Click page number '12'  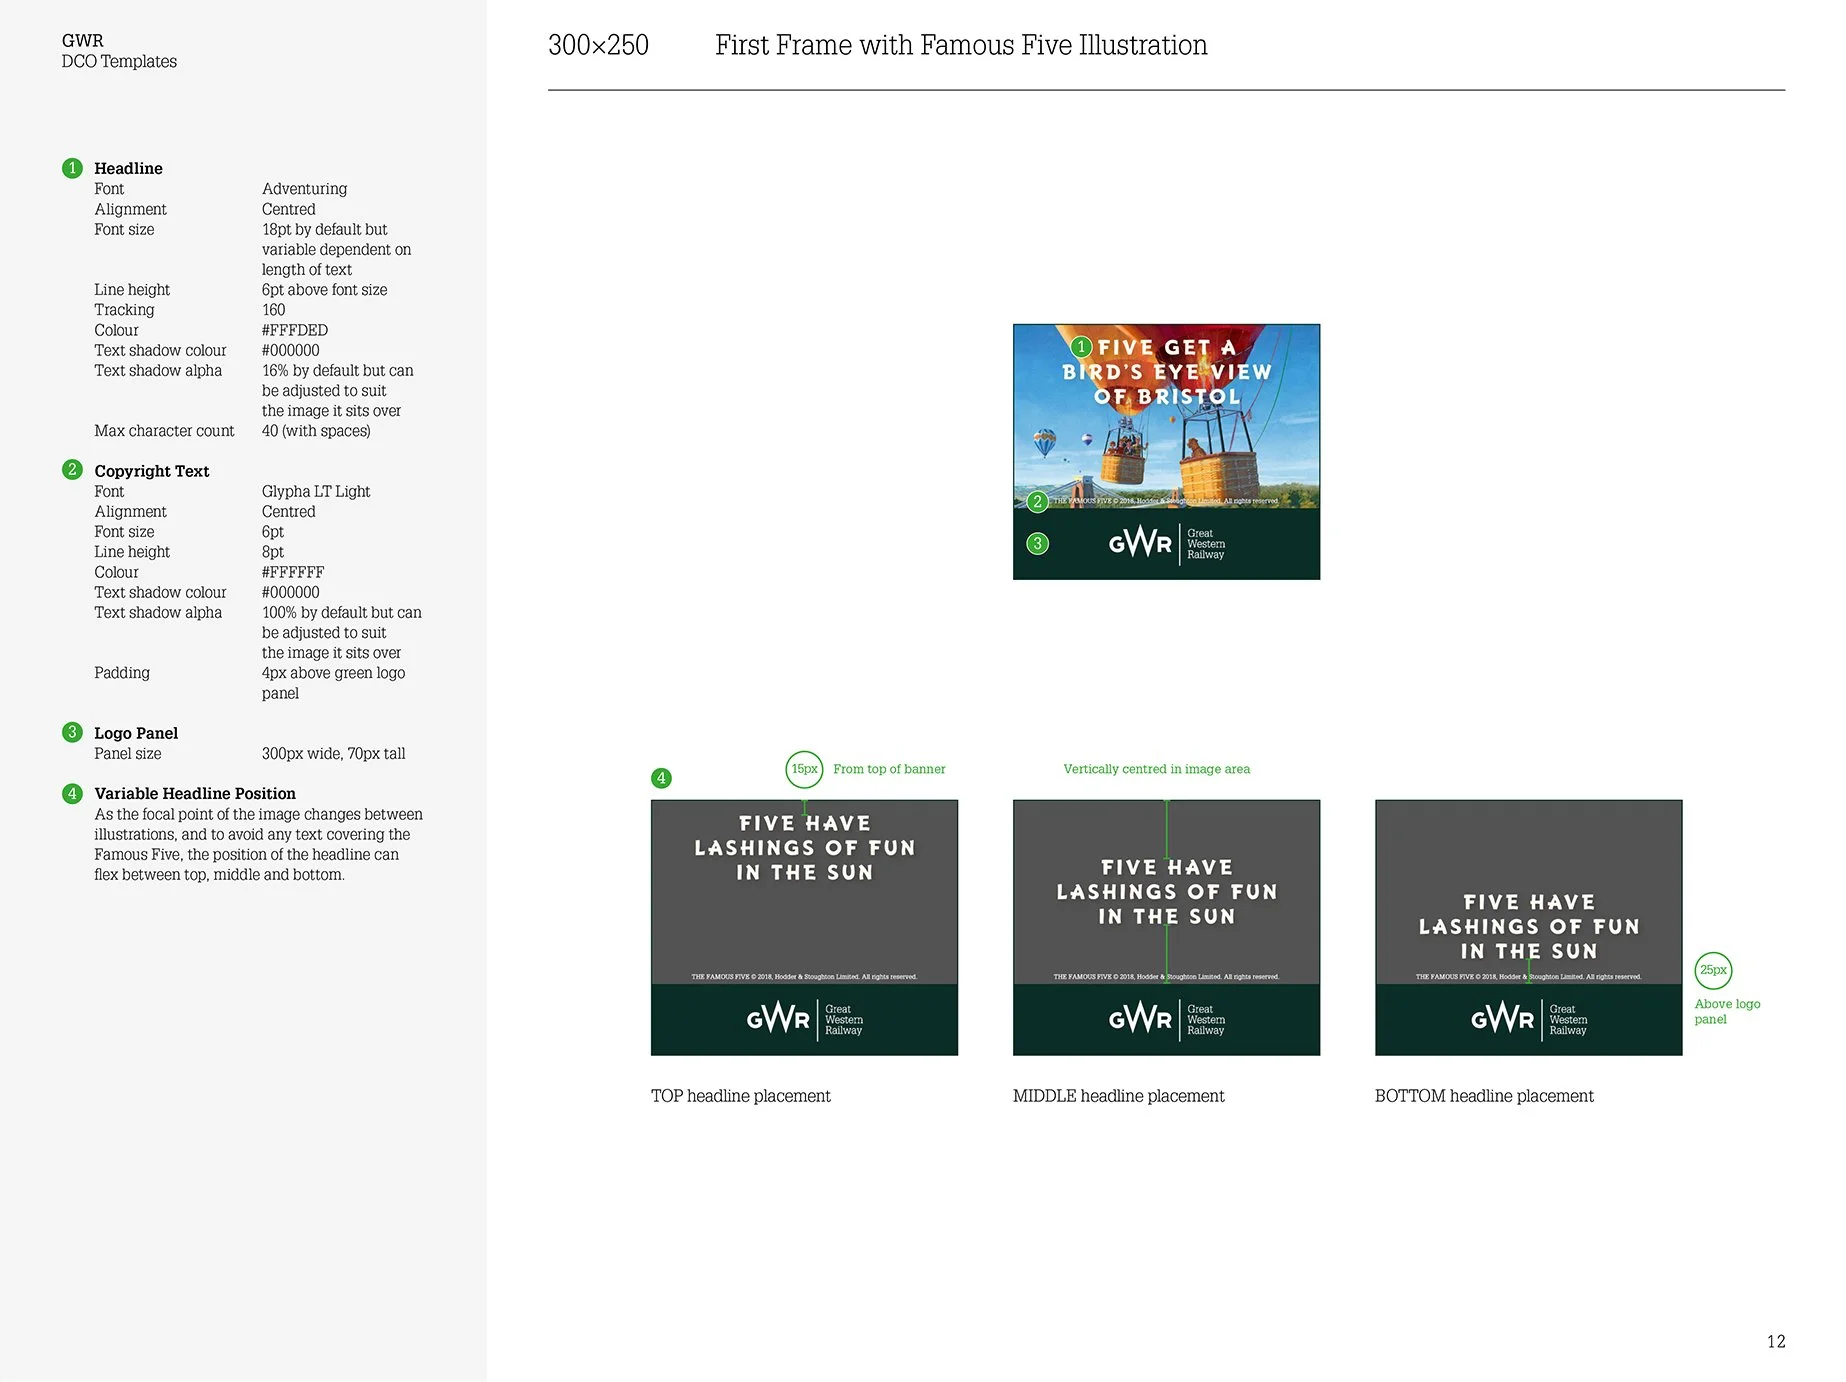1776,1342
